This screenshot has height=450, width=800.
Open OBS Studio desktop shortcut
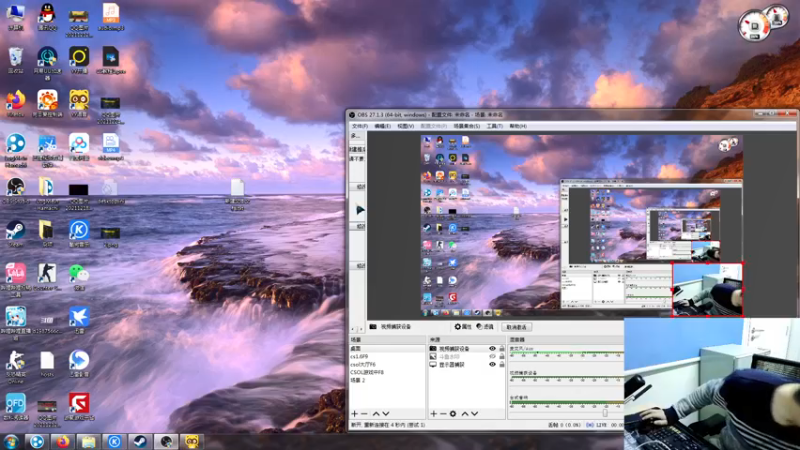point(16,190)
